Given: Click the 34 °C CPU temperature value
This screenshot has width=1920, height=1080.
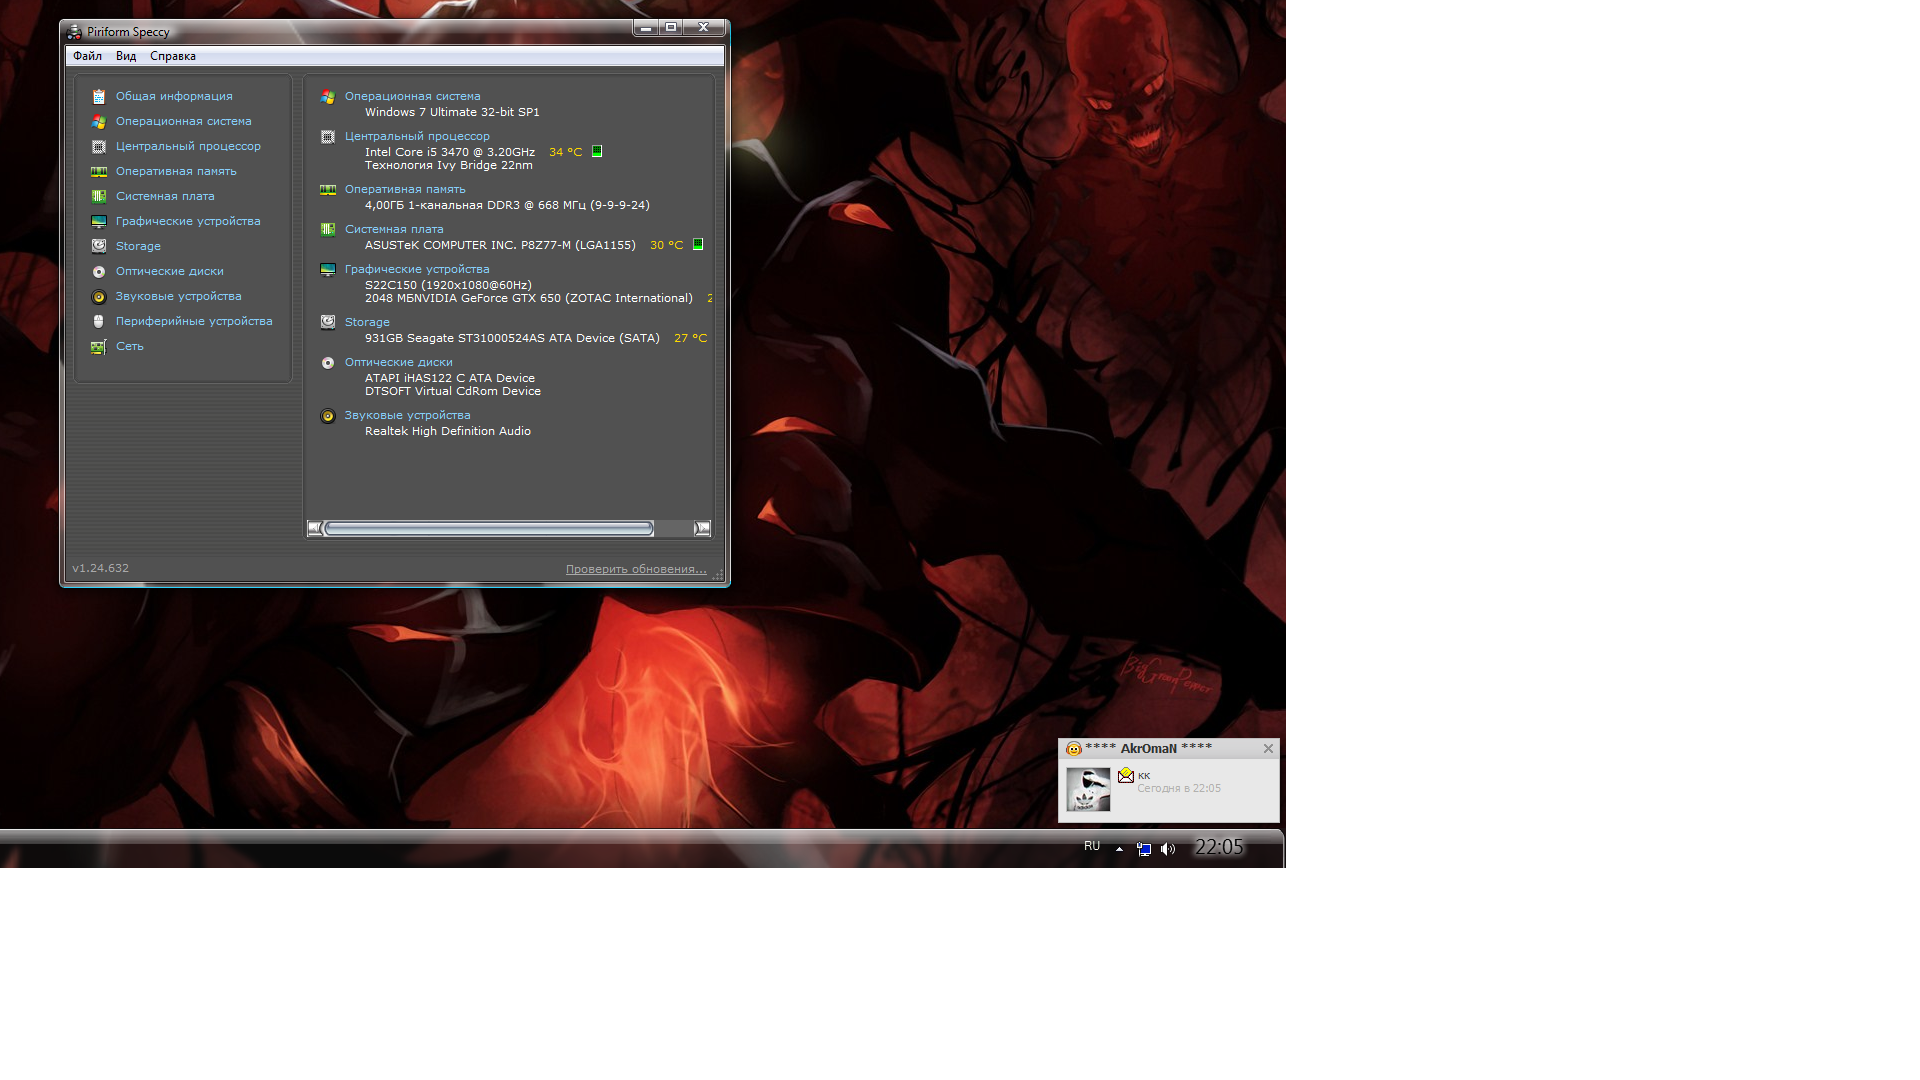Looking at the screenshot, I should (565, 152).
